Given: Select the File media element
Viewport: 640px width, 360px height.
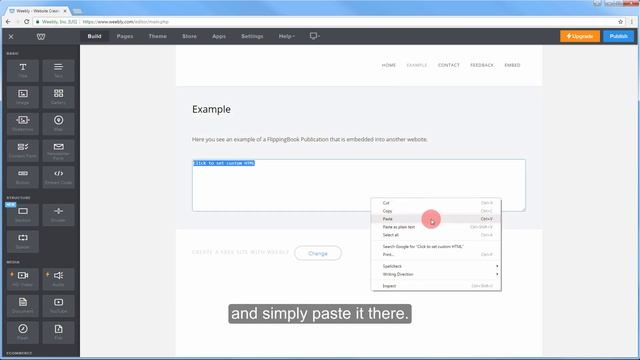Looking at the screenshot, I should coord(58,332).
